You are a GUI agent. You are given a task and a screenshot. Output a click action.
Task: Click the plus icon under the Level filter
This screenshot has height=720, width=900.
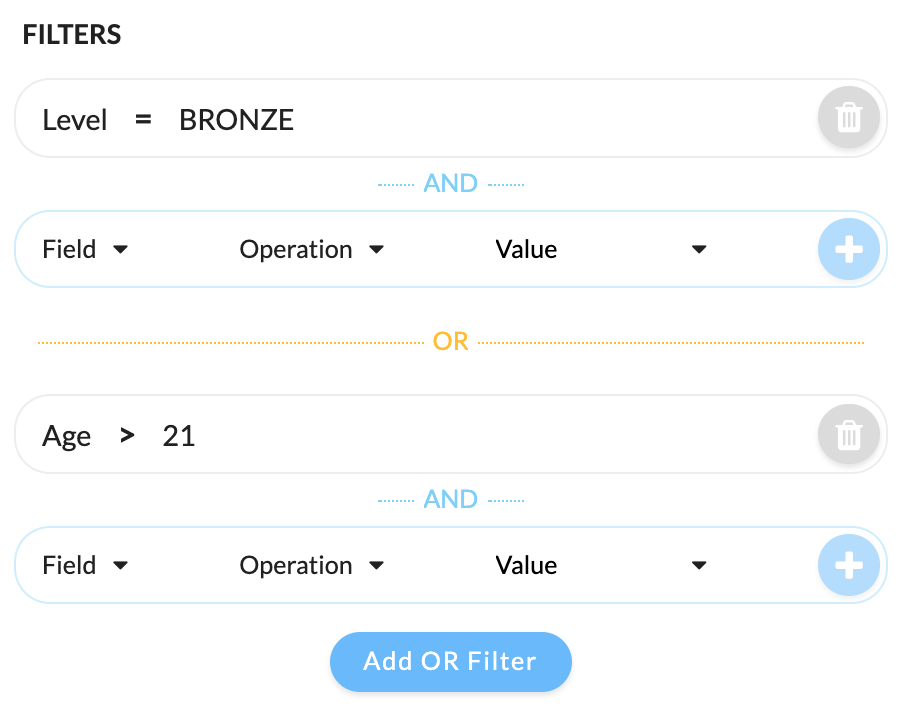(x=848, y=249)
